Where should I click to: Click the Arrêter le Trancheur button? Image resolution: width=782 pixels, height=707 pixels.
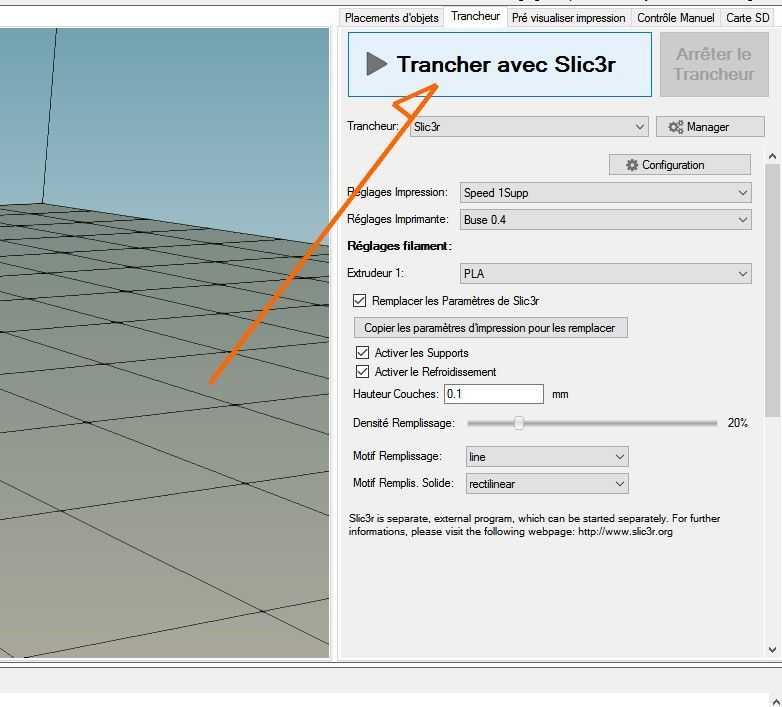714,64
